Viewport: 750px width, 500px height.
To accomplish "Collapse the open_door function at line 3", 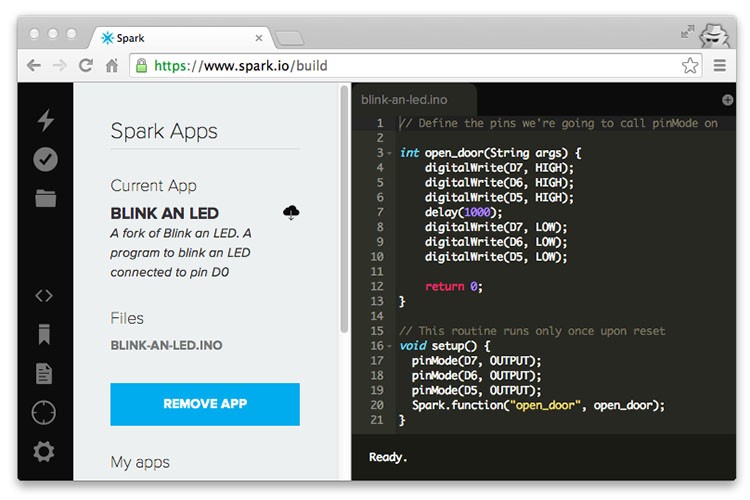I will coord(389,153).
